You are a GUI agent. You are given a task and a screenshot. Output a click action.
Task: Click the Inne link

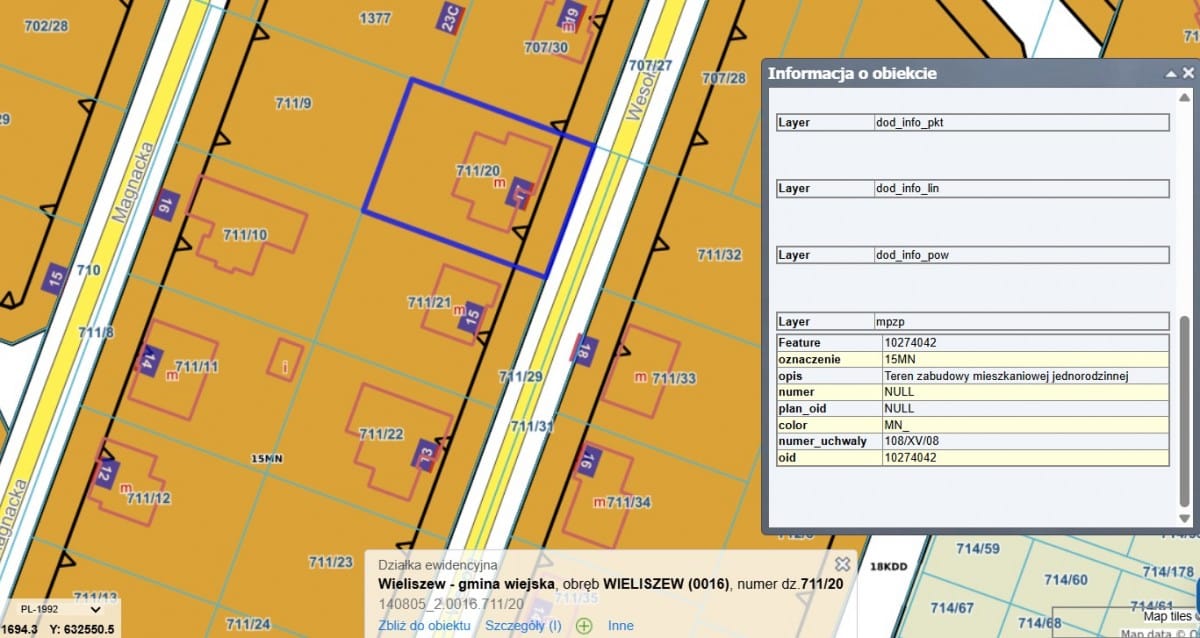(621, 626)
